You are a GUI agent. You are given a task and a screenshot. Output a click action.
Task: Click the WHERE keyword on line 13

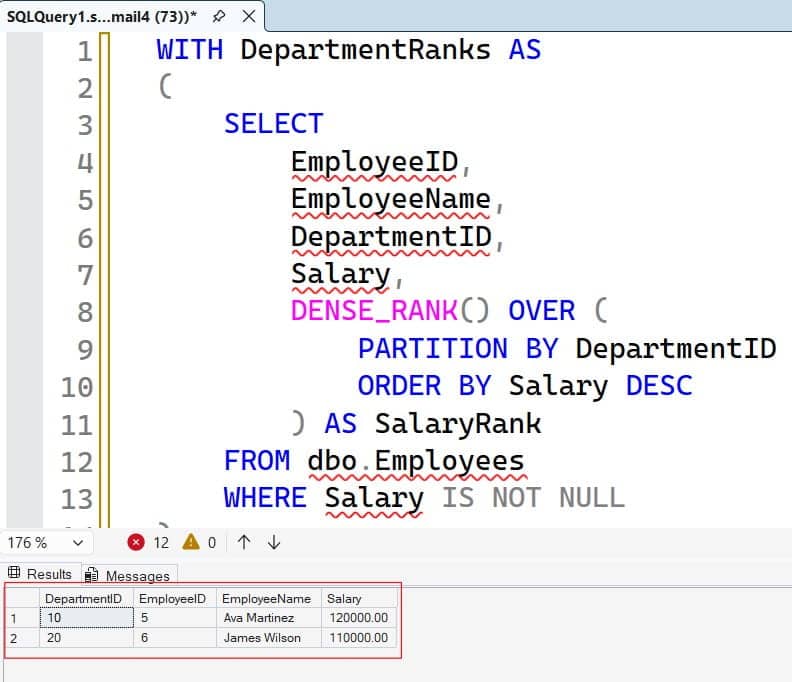265,498
